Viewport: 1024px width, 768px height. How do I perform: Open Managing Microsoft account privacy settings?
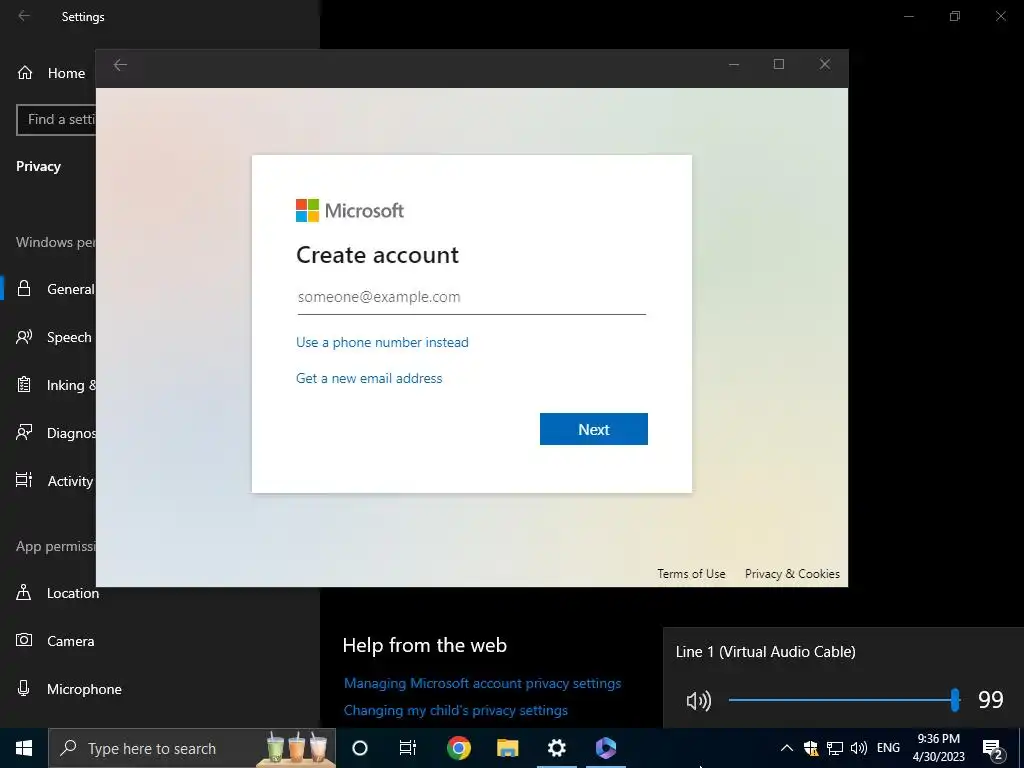coord(482,683)
